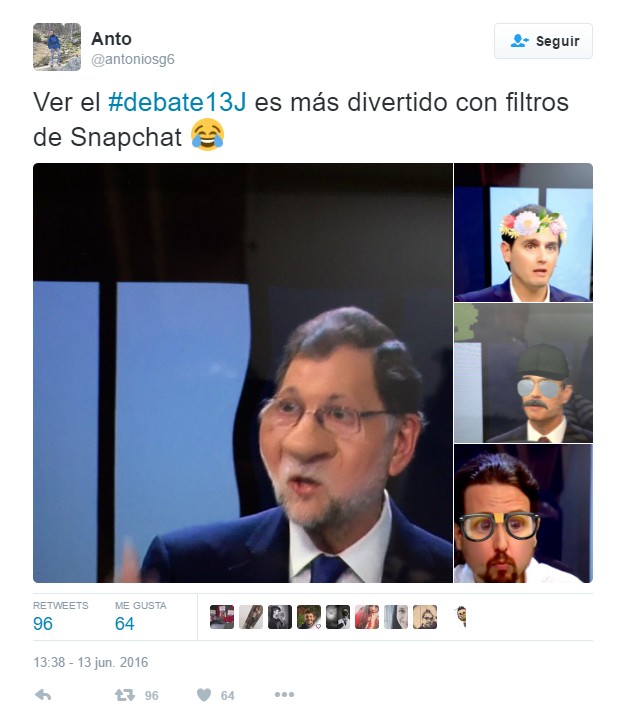Open the three-dots more options menu
Viewport: 626px width, 723px height.
(284, 694)
